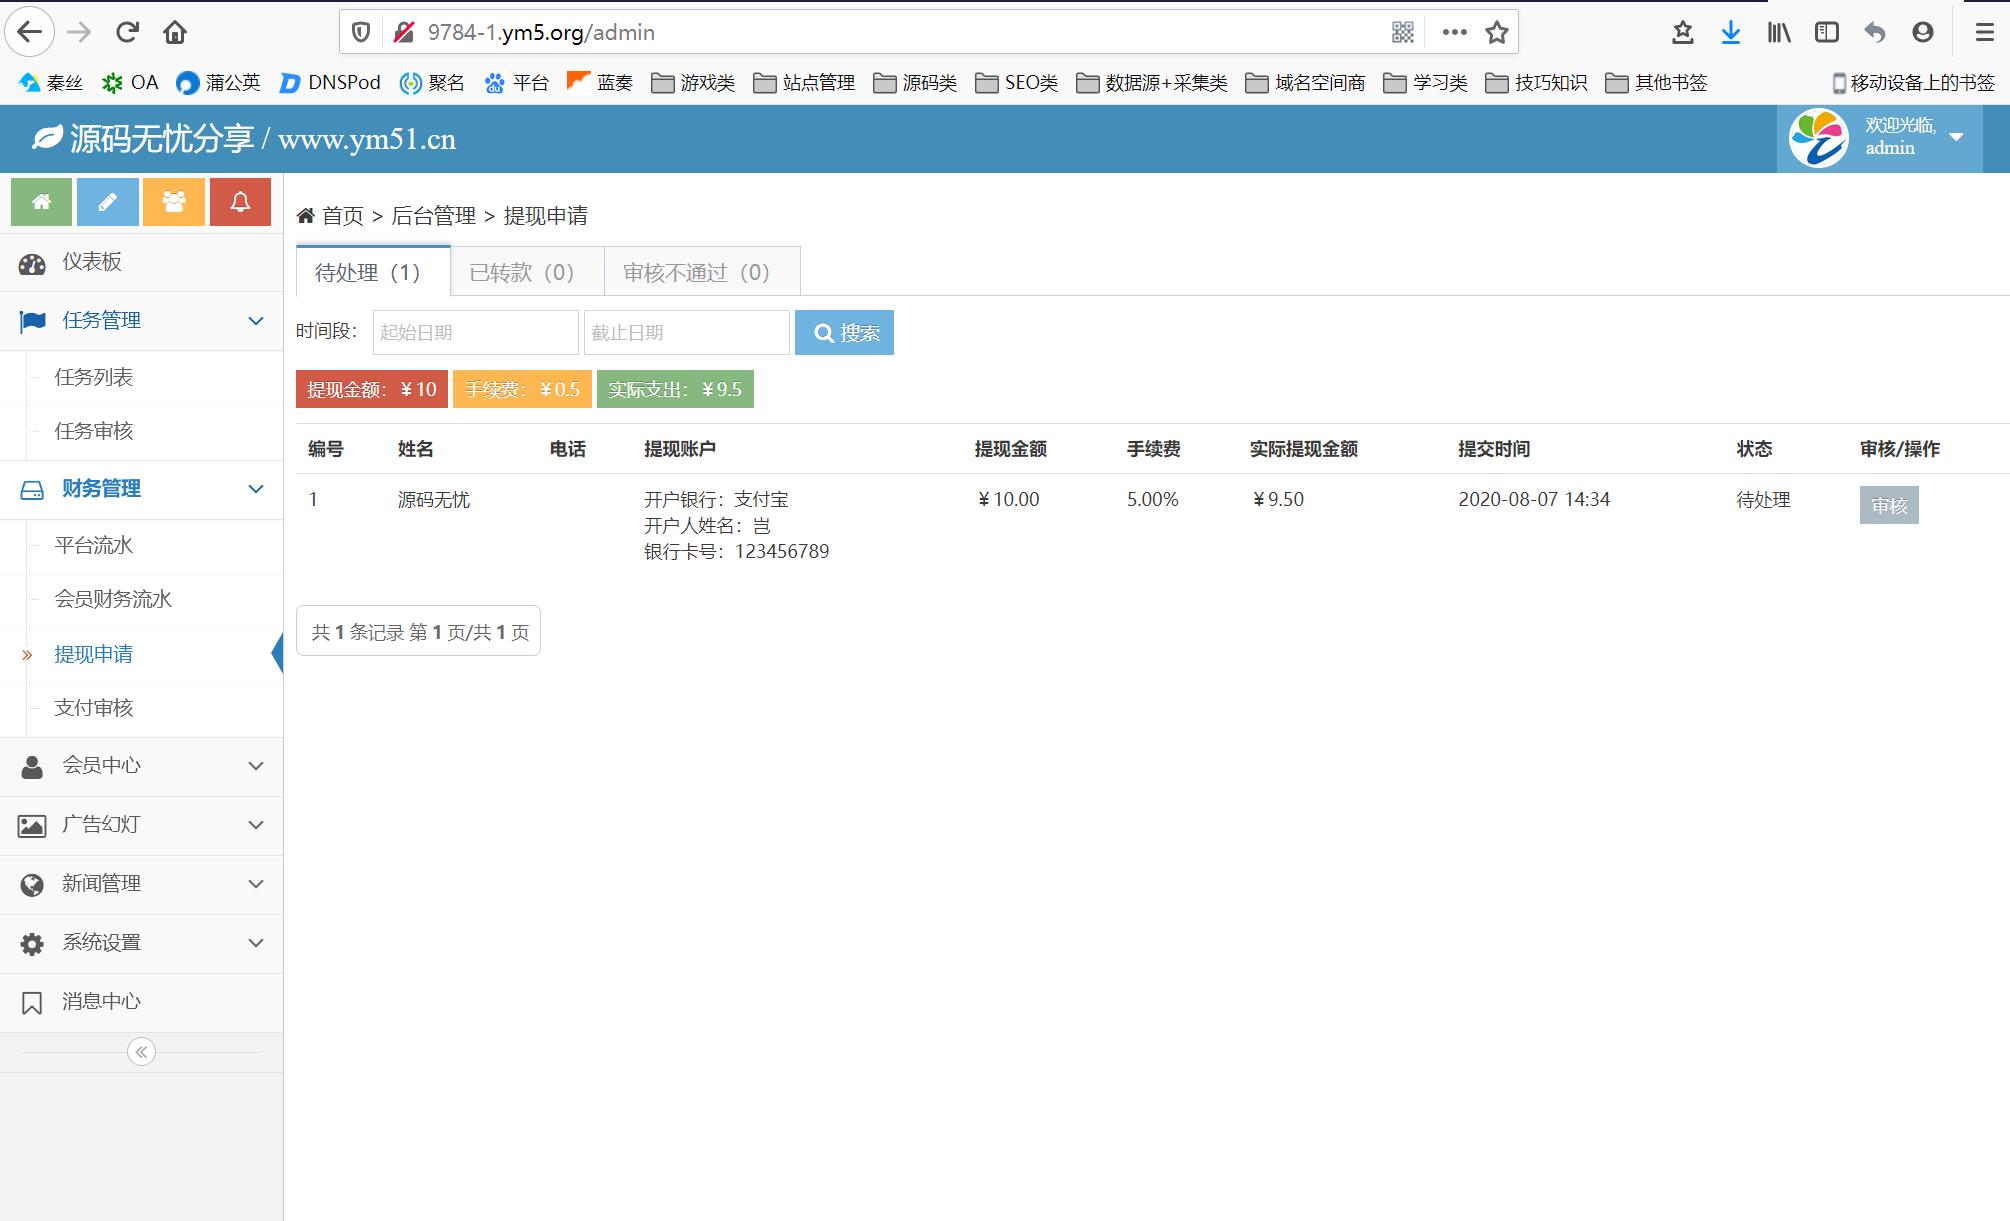Screen dimensions: 2010x1221
Task: Click the green home shortcut button
Action: (x=41, y=202)
